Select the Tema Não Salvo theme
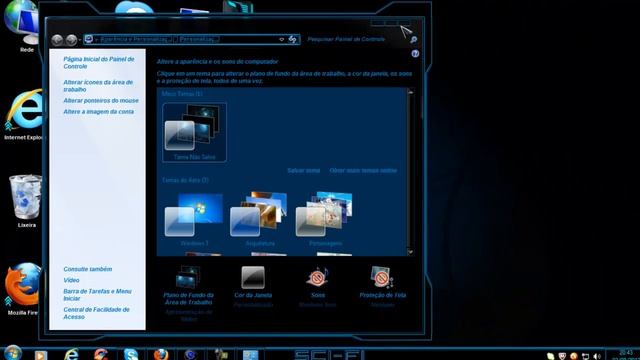 coord(194,132)
